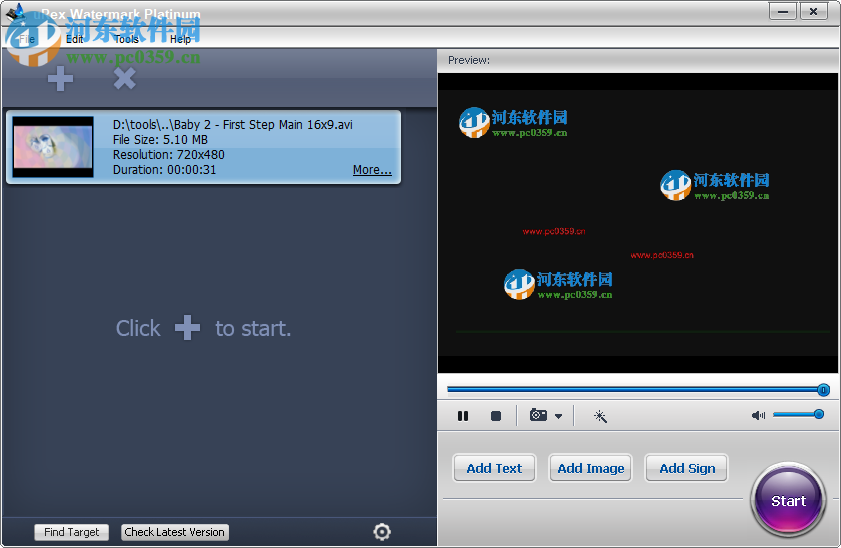Click 'File Size: 5.10 MB' text
The height and width of the screenshot is (548, 841).
point(160,139)
